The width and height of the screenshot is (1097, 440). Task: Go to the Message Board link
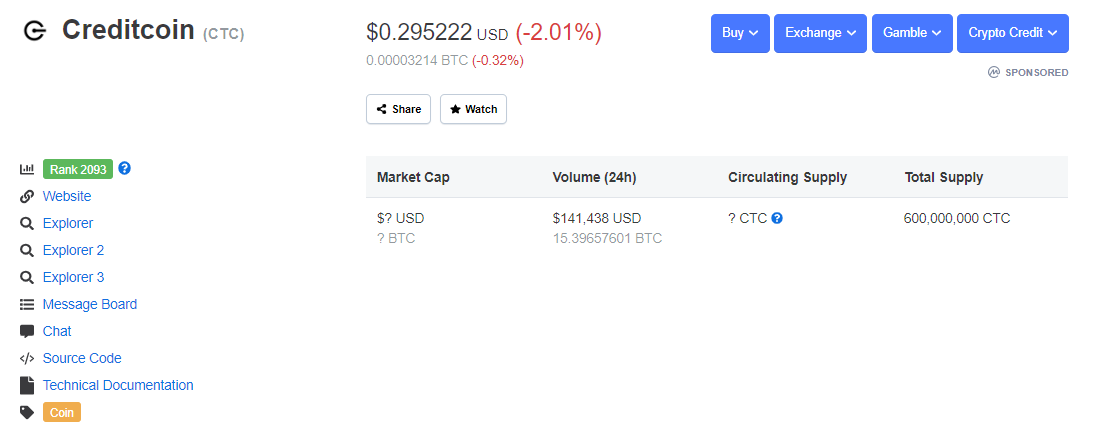click(90, 304)
